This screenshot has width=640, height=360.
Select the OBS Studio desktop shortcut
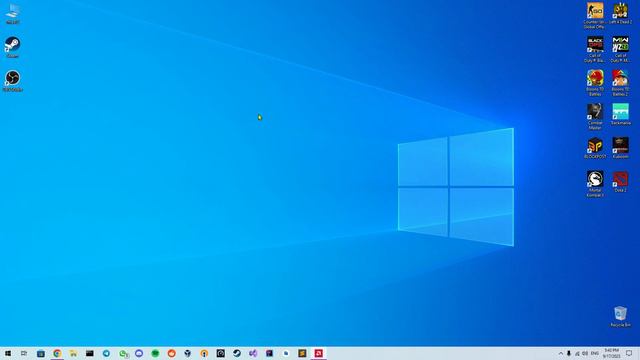pos(13,81)
